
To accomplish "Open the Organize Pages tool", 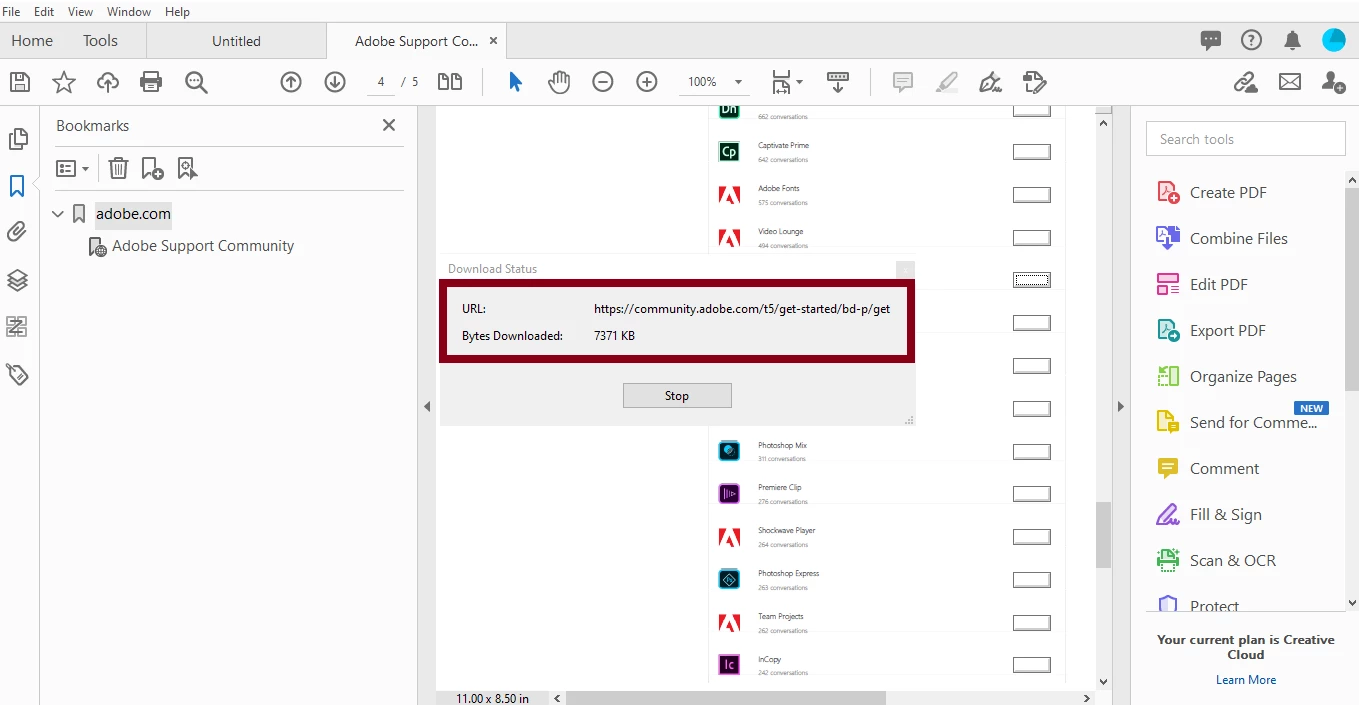I will pyautogui.click(x=1243, y=376).
